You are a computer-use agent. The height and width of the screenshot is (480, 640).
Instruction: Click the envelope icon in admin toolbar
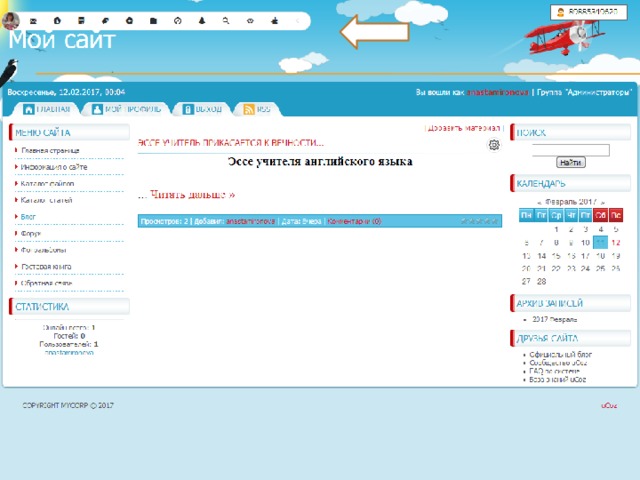pyautogui.click(x=34, y=20)
